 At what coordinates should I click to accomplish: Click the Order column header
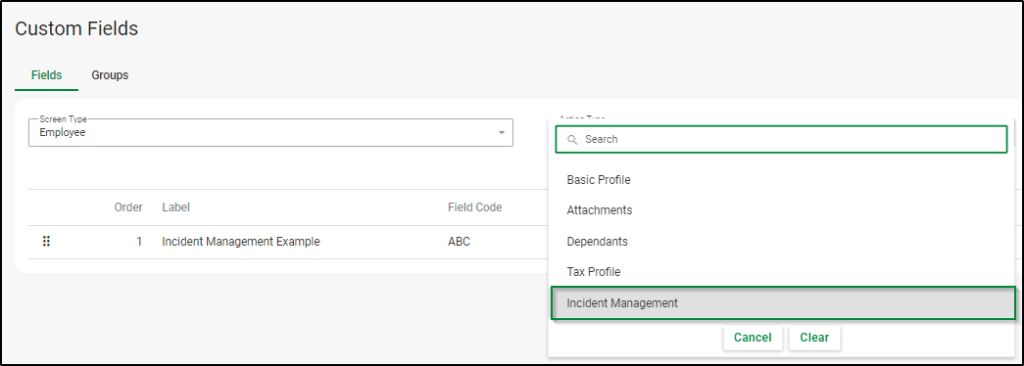tap(128, 207)
